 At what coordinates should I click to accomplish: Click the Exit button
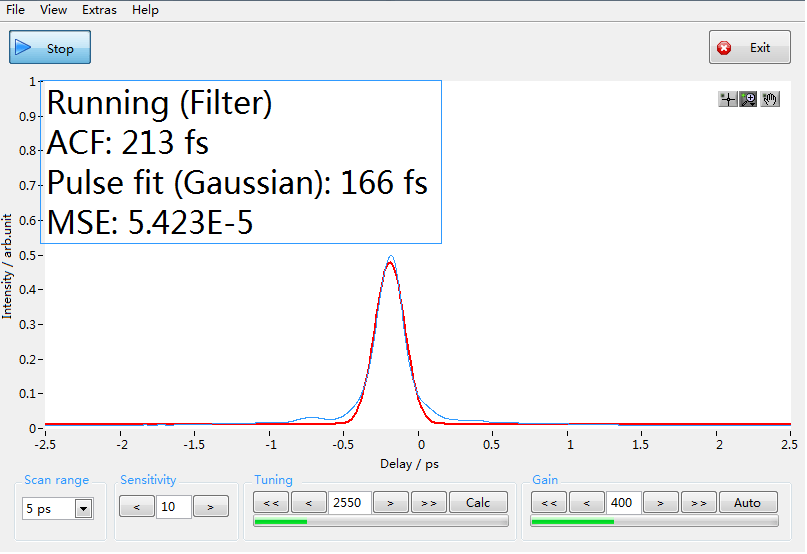point(750,48)
